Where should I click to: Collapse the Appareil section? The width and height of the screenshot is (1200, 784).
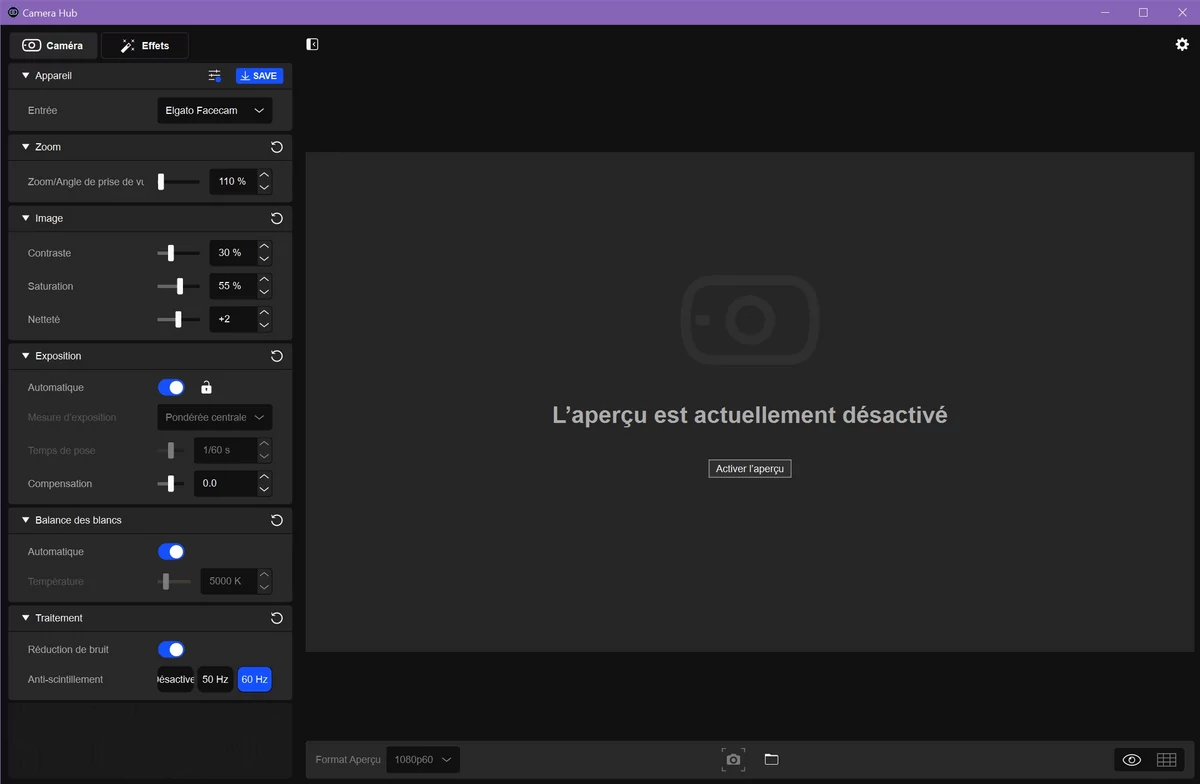[x=26, y=76]
